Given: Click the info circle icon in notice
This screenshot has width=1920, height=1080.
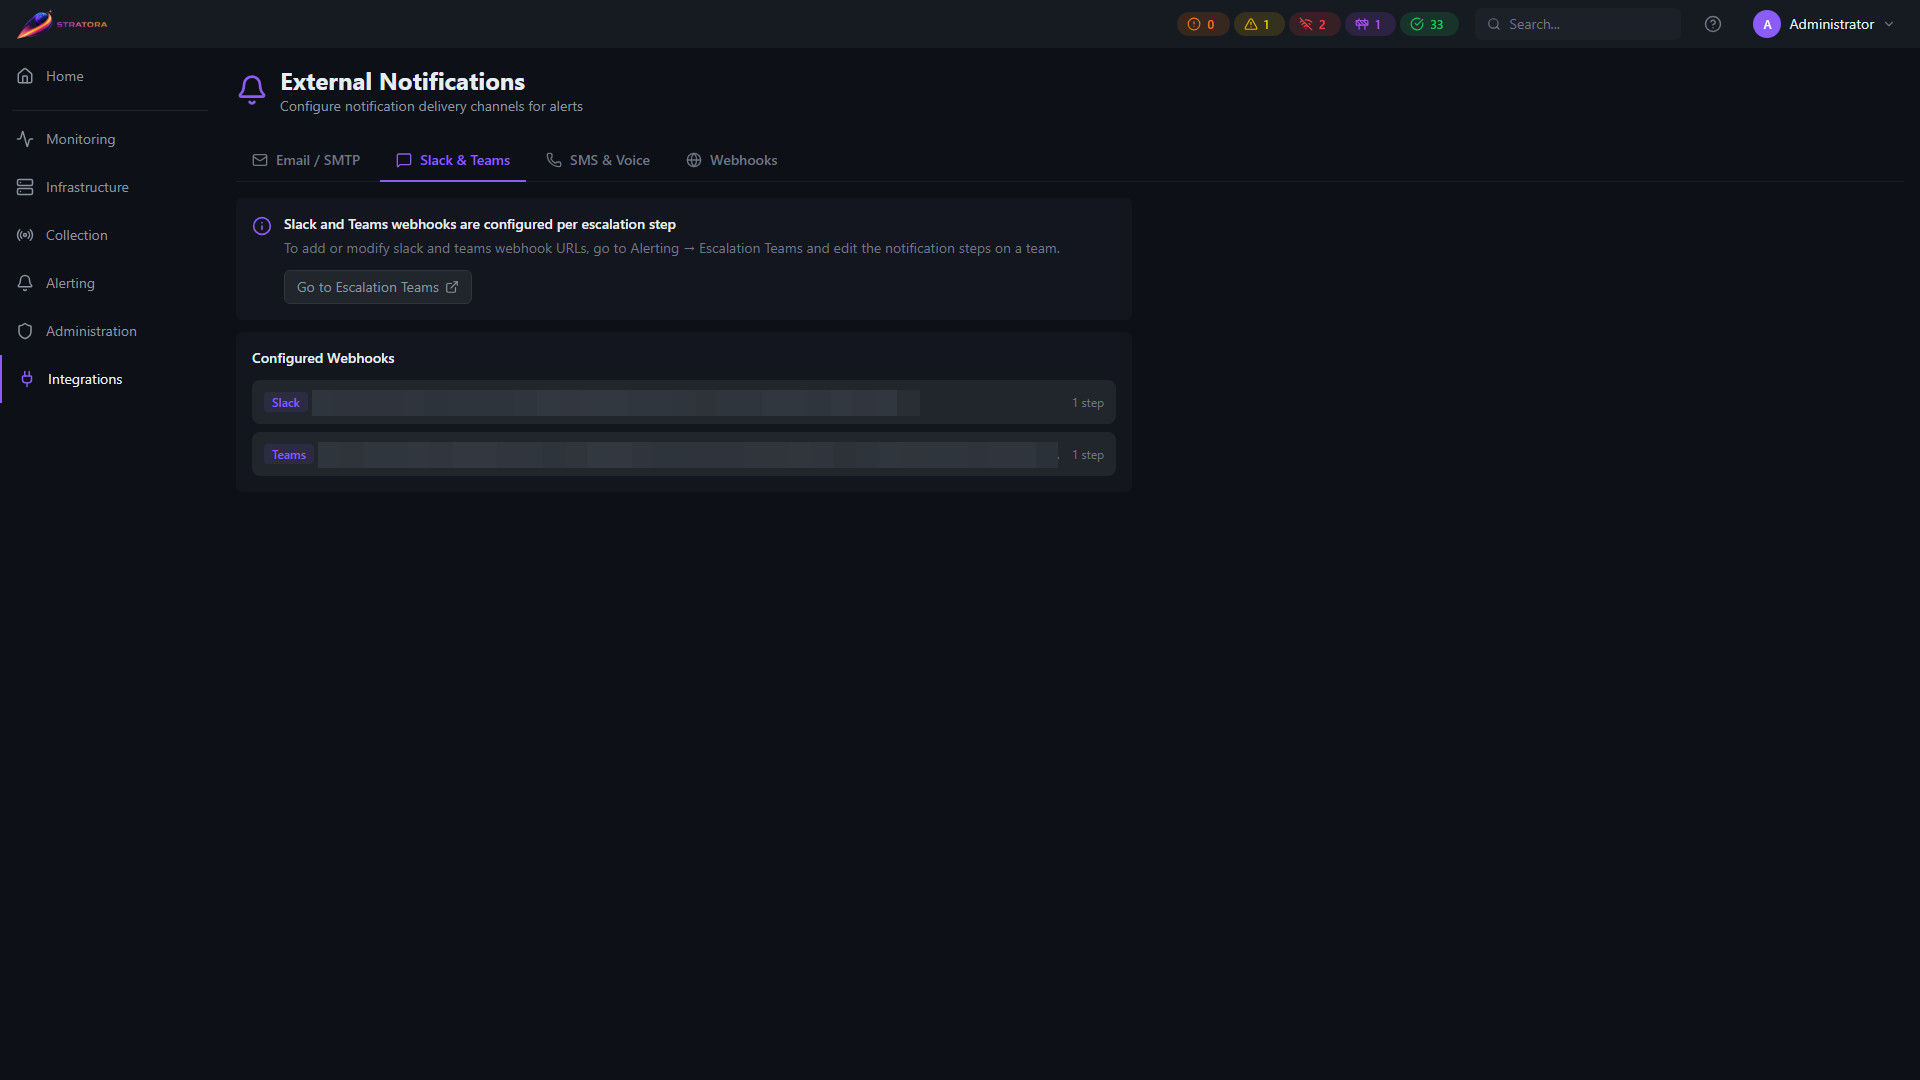Looking at the screenshot, I should (x=262, y=226).
